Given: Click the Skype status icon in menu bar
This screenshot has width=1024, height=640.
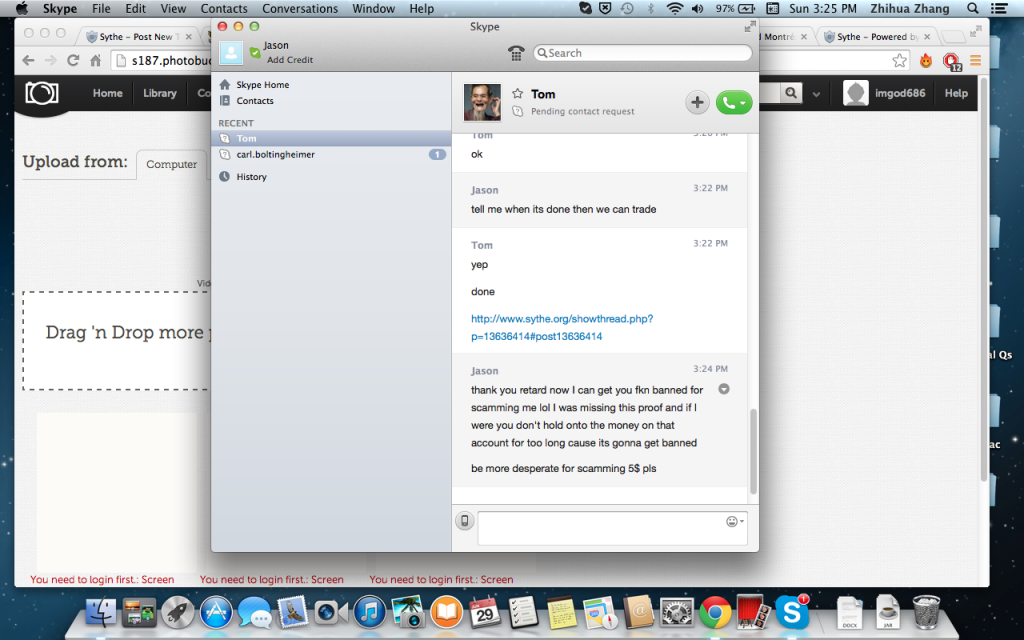Looking at the screenshot, I should (585, 8).
